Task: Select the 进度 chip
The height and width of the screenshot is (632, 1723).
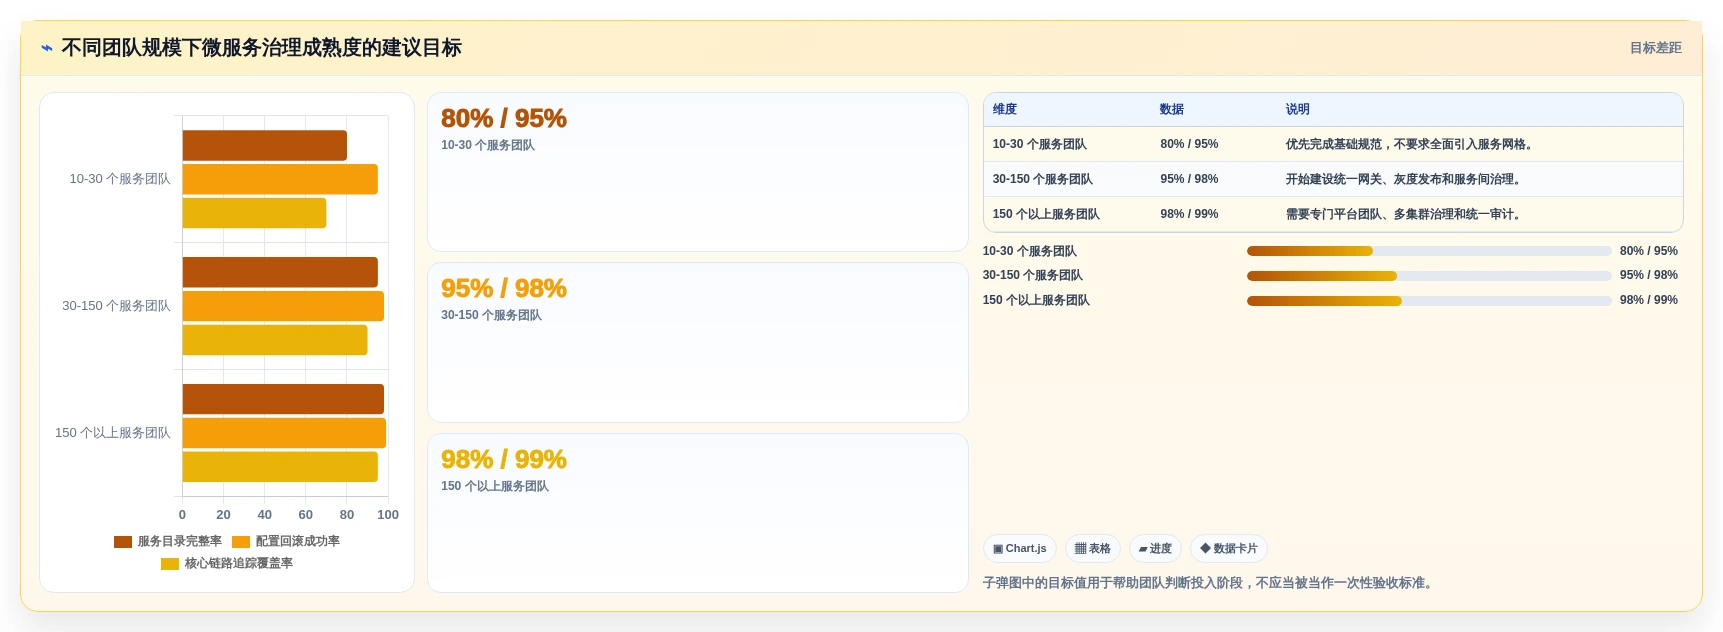Action: click(x=1155, y=549)
